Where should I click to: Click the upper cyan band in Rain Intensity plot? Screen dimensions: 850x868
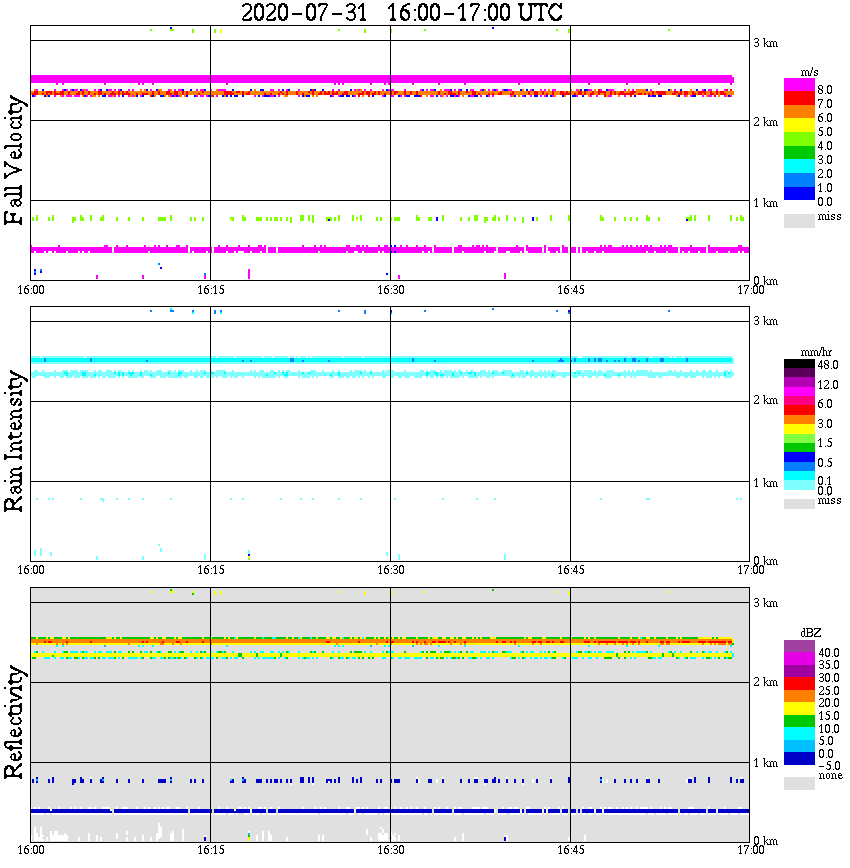[382, 360]
